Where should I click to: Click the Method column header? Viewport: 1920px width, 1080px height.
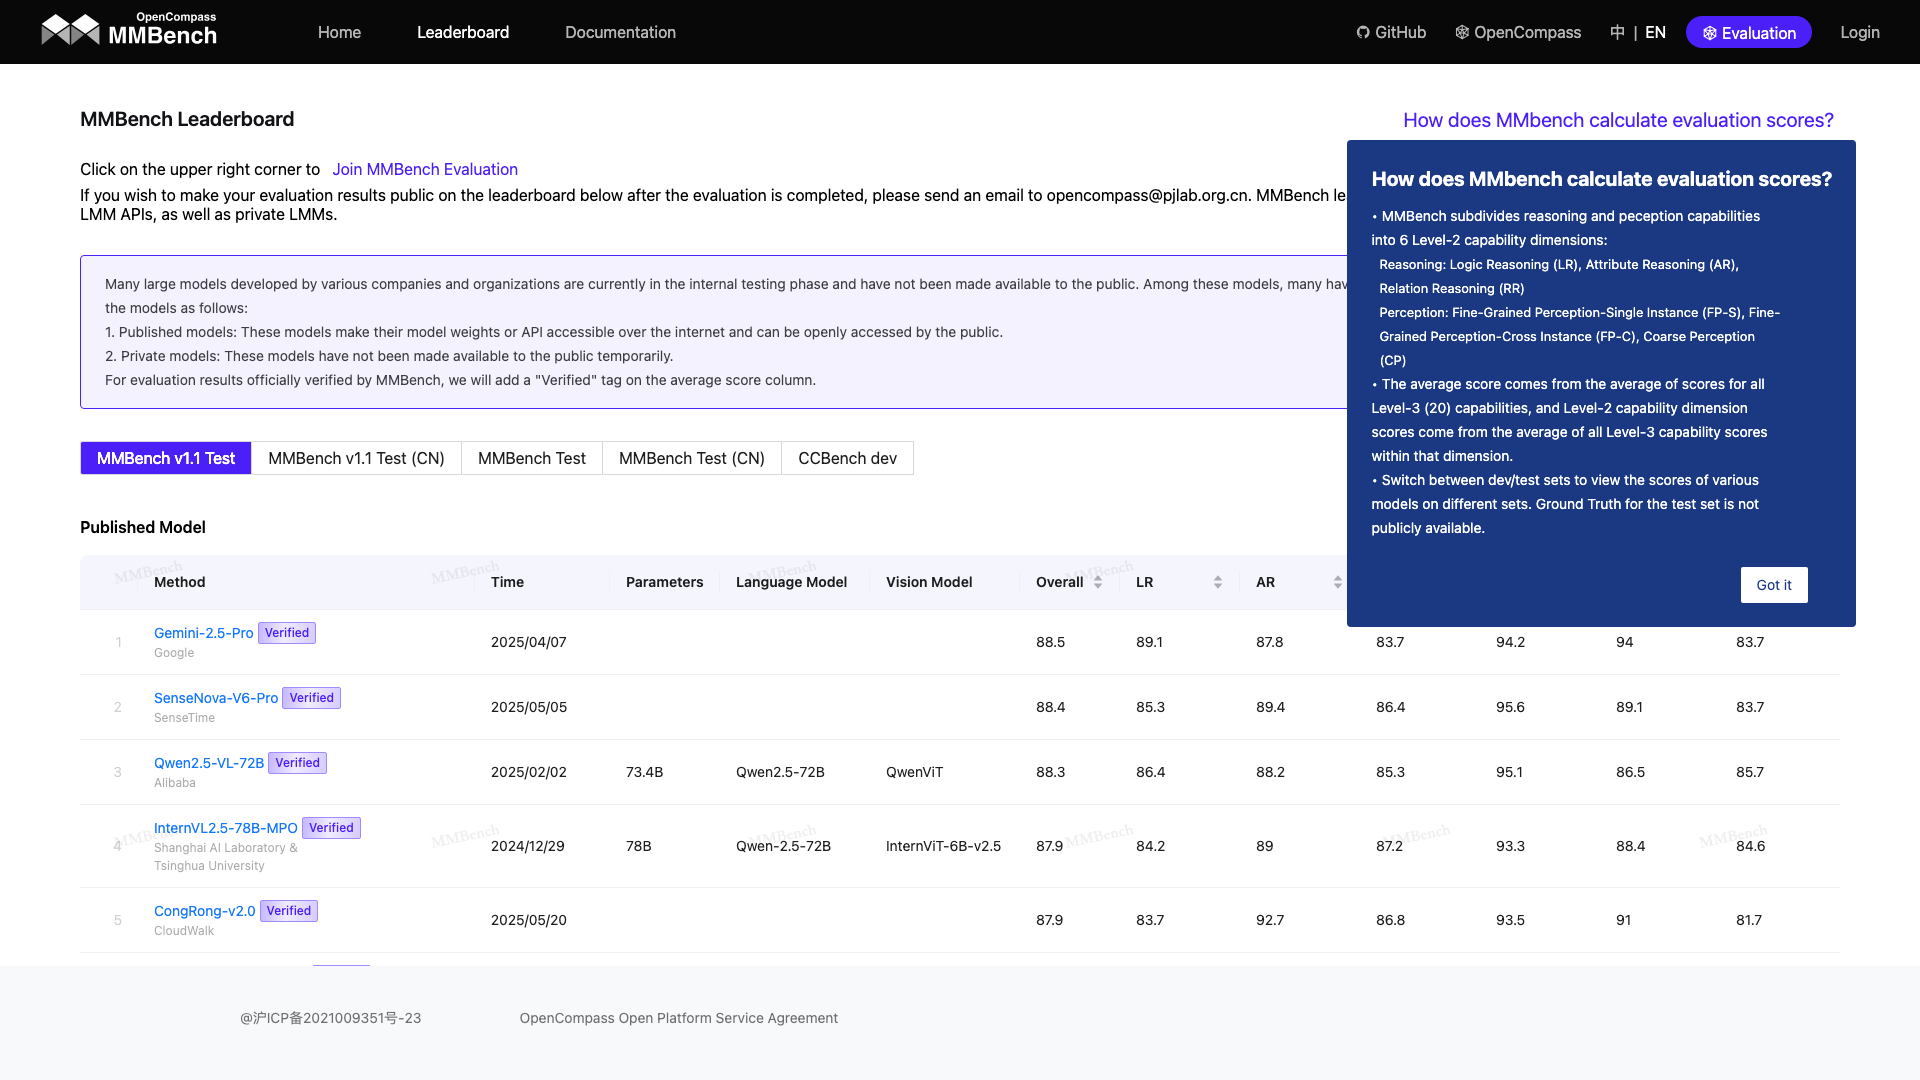(x=180, y=582)
